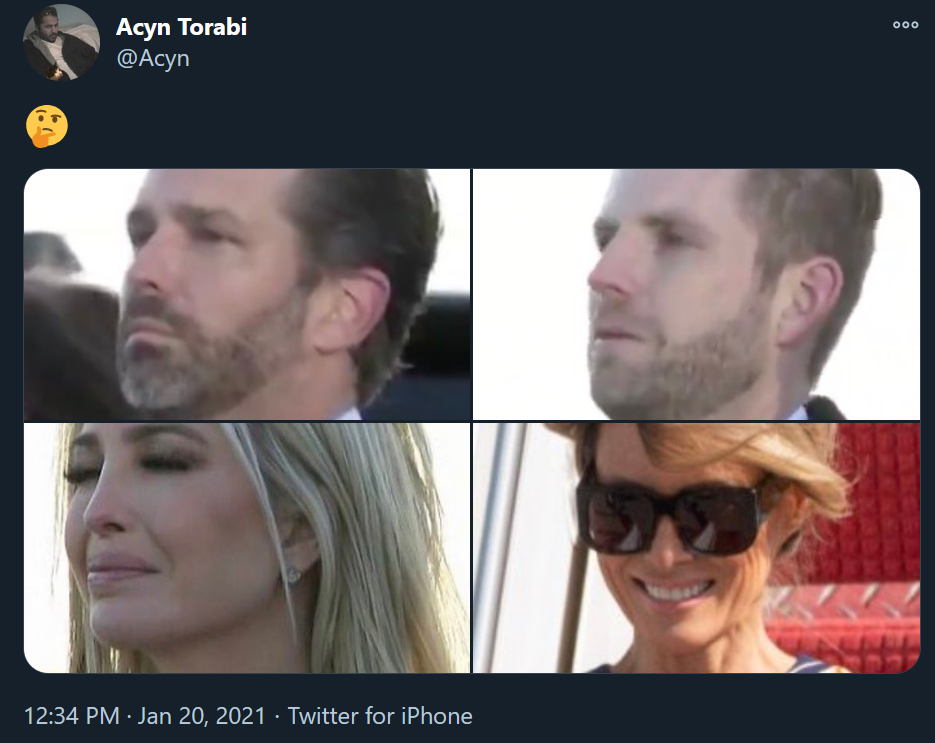Click the @Acyn handle
Viewport: 935px width, 743px height.
tap(153, 58)
